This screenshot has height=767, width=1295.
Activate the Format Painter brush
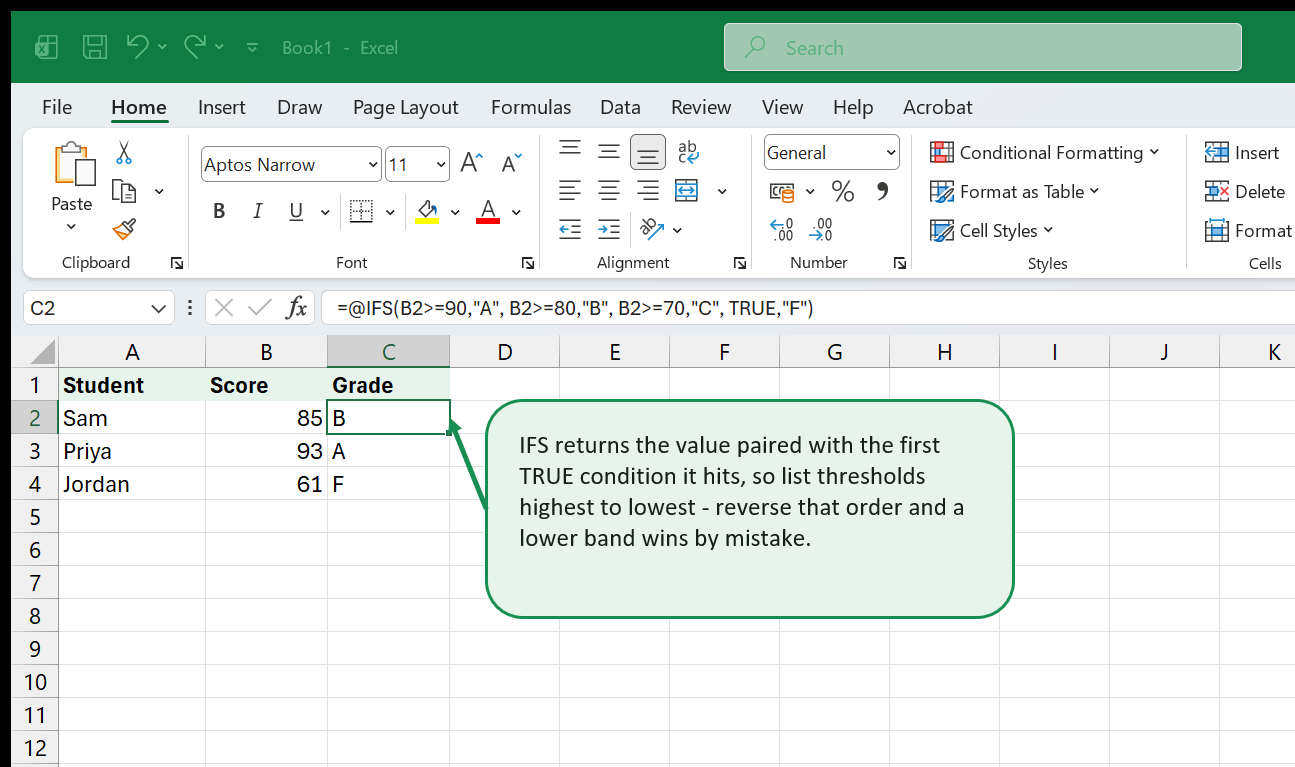(124, 230)
